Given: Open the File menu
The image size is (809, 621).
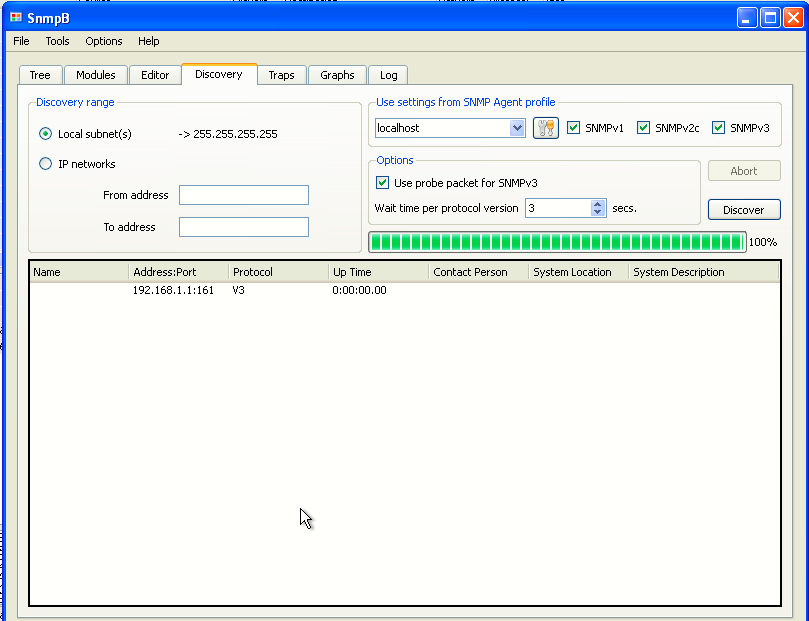Looking at the screenshot, I should point(21,41).
